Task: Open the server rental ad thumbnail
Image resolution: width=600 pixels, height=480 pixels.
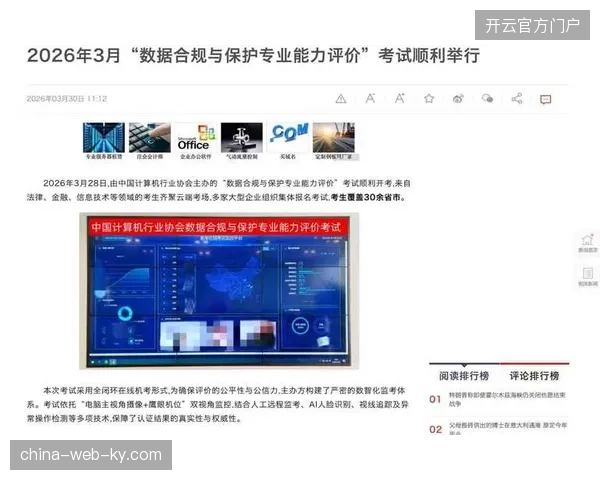Action: coord(104,138)
